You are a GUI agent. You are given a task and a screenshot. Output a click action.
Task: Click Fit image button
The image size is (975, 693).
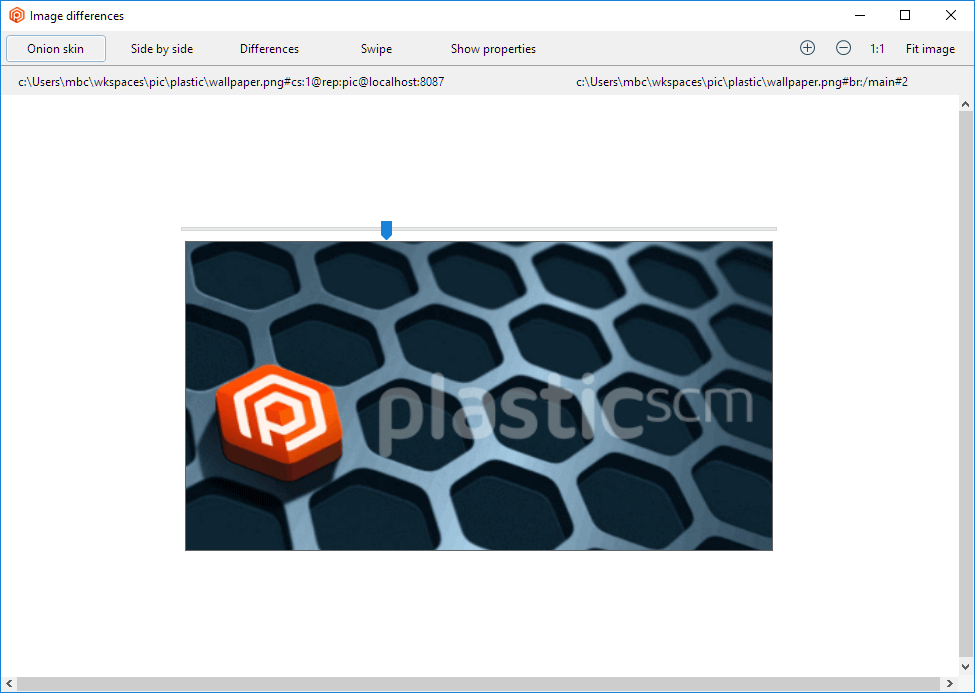click(x=930, y=49)
